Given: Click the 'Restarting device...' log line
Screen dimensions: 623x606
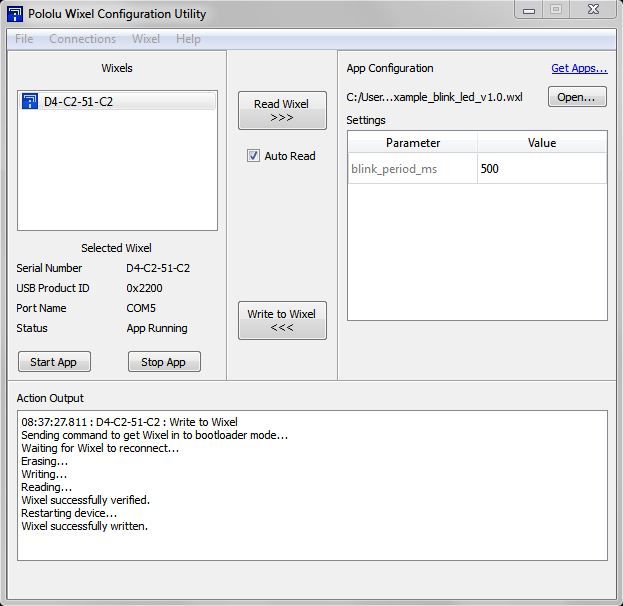Looking at the screenshot, I should point(69,513).
